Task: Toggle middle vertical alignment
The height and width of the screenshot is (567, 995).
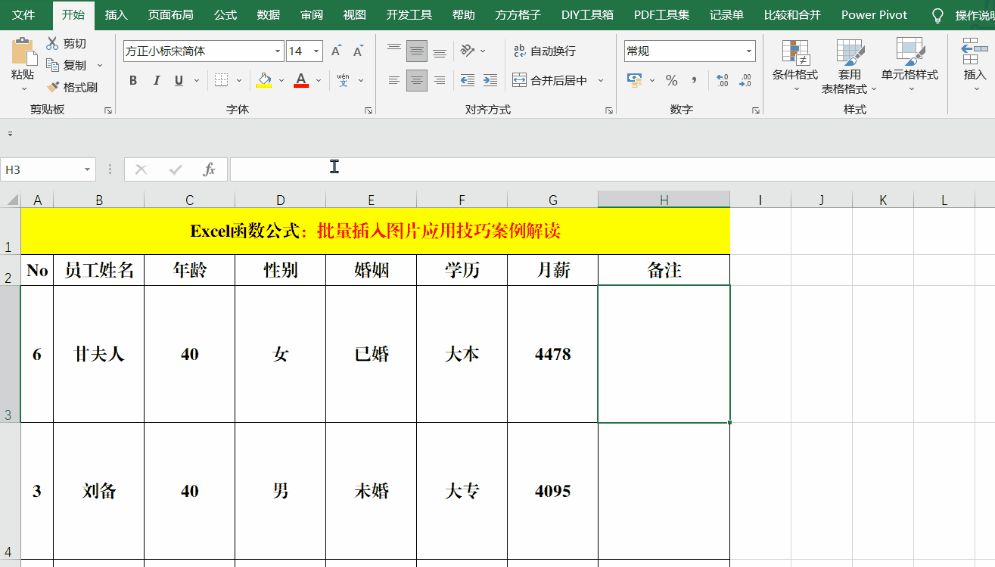Action: [416, 51]
